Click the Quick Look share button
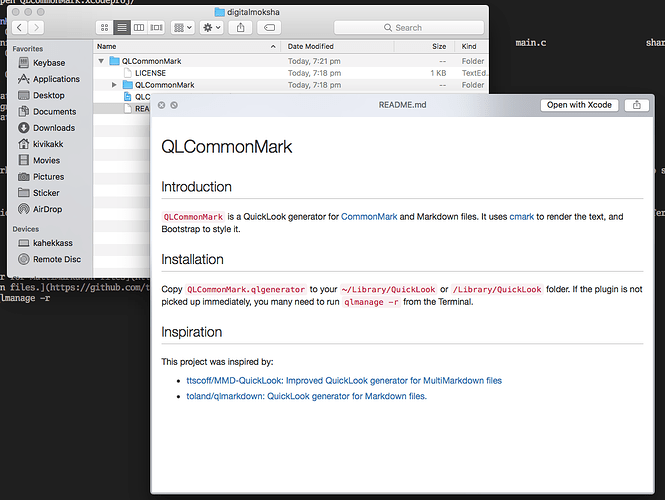Image resolution: width=665 pixels, height=500 pixels. pos(636,105)
